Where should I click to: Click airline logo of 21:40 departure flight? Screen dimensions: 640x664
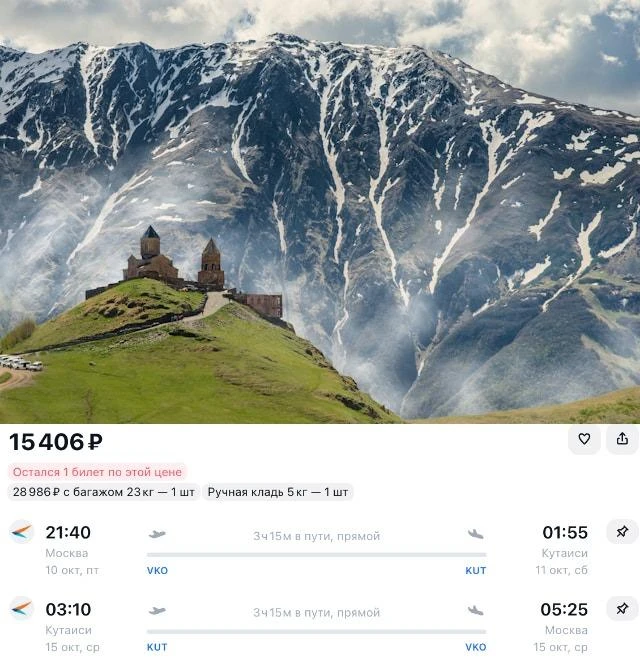click(x=22, y=531)
